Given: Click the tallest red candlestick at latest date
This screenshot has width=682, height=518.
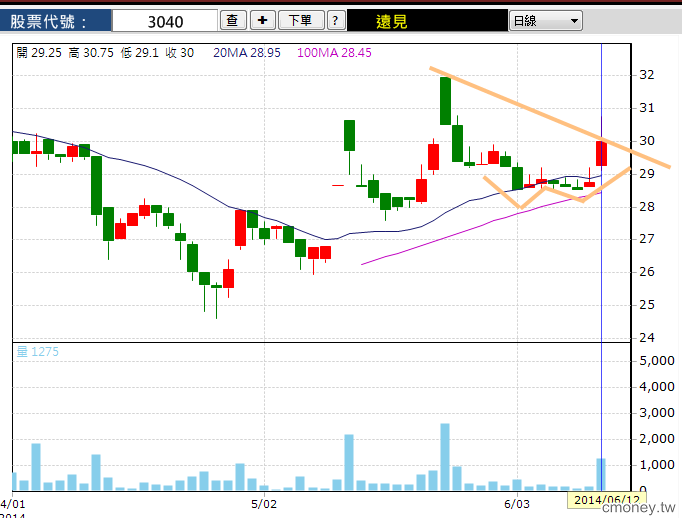Looking at the screenshot, I should tap(601, 153).
